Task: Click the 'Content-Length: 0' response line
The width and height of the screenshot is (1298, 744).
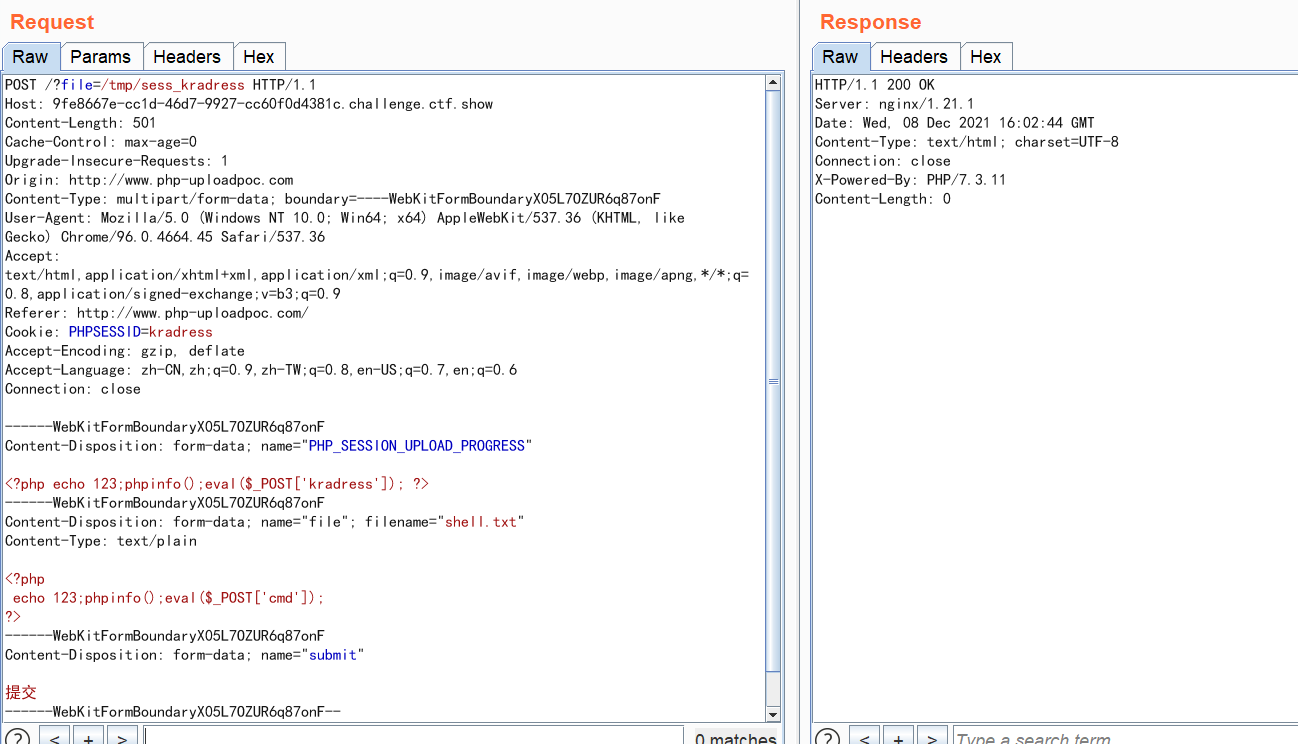Action: coord(883,199)
